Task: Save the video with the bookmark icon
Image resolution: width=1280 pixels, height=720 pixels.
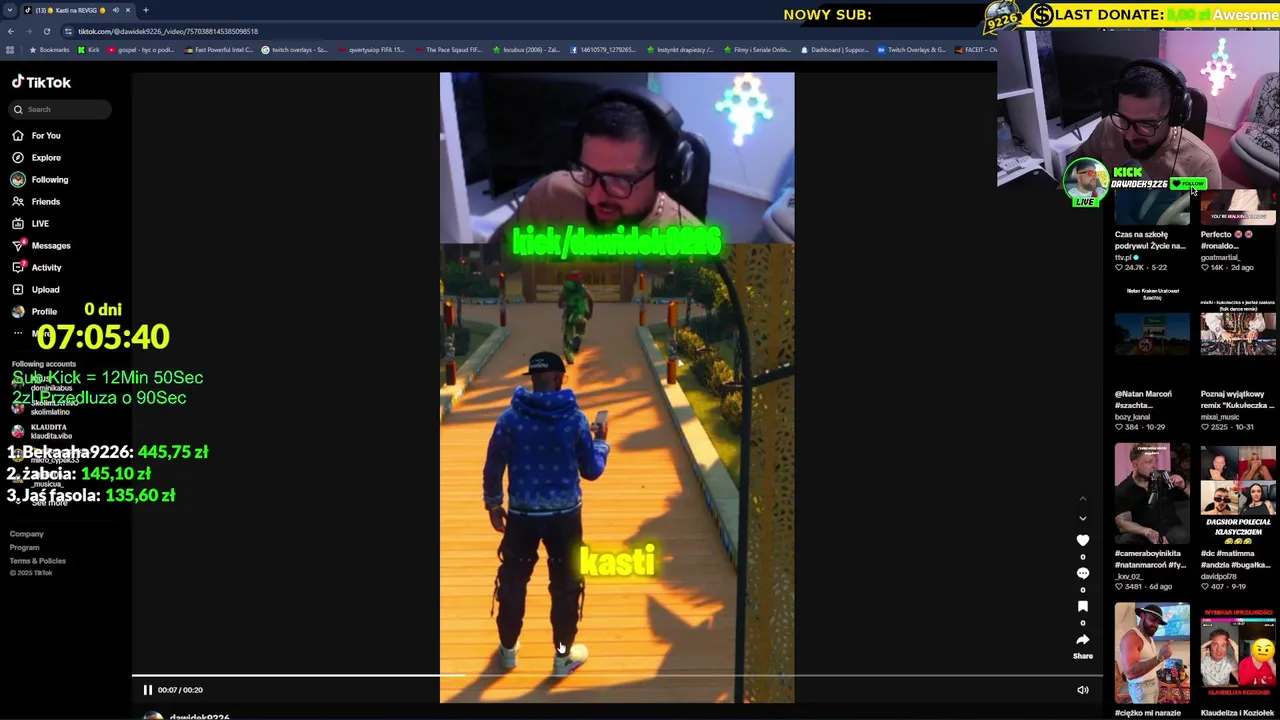Action: tap(1082, 606)
